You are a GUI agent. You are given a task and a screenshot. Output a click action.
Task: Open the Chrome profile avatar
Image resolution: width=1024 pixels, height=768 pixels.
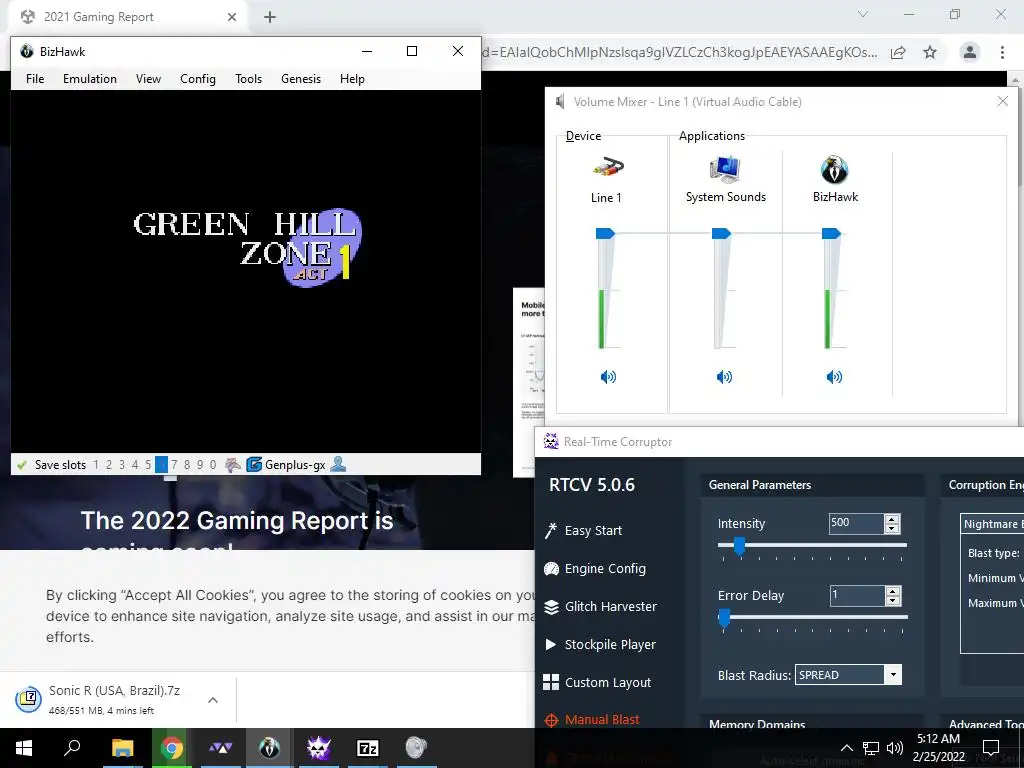970,52
